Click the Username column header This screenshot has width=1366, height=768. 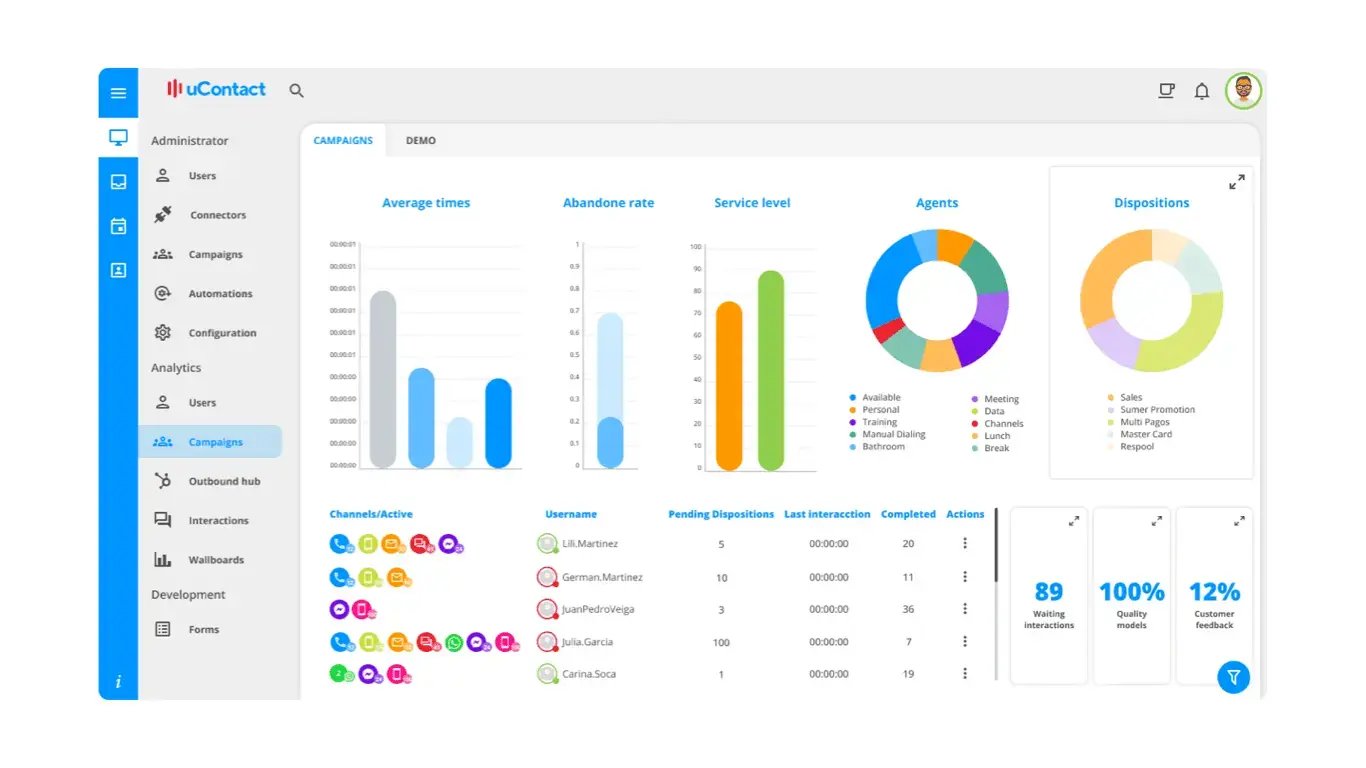pyautogui.click(x=571, y=514)
